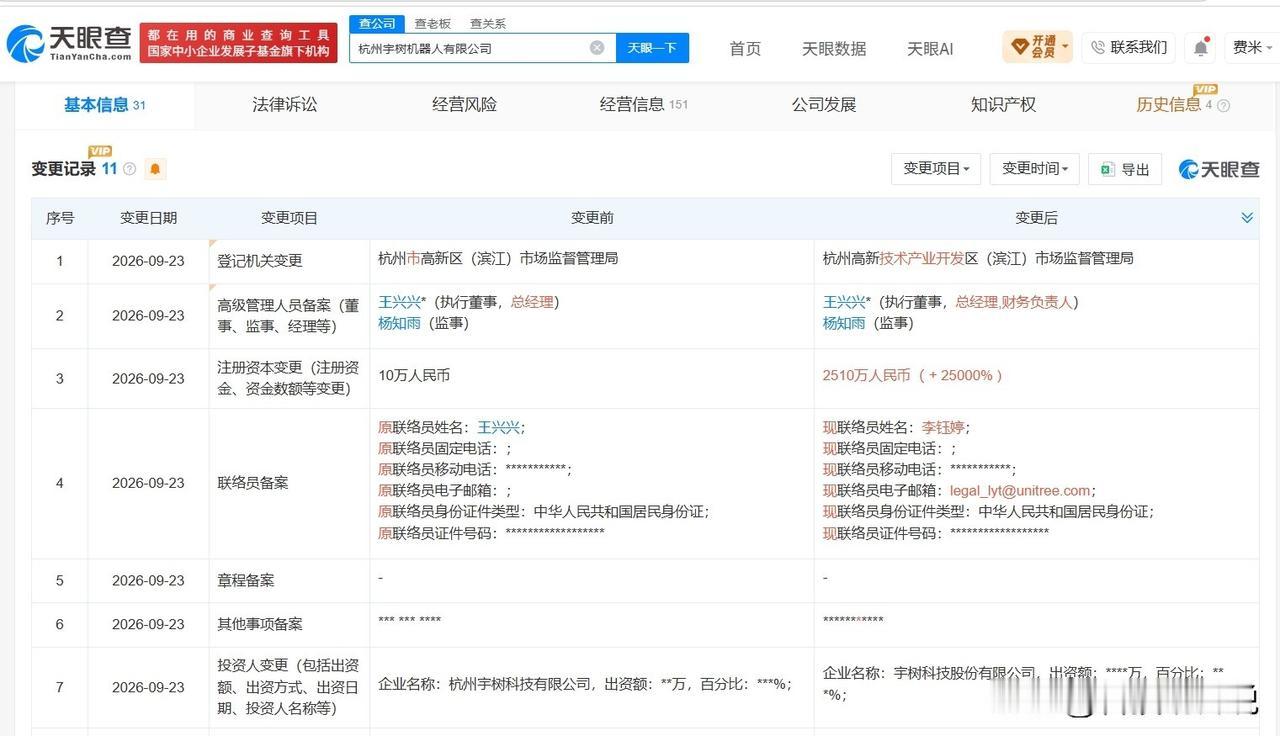Screen dimensions: 1280x736
Task: Open 历史信息 tab
Action: pos(1169,105)
